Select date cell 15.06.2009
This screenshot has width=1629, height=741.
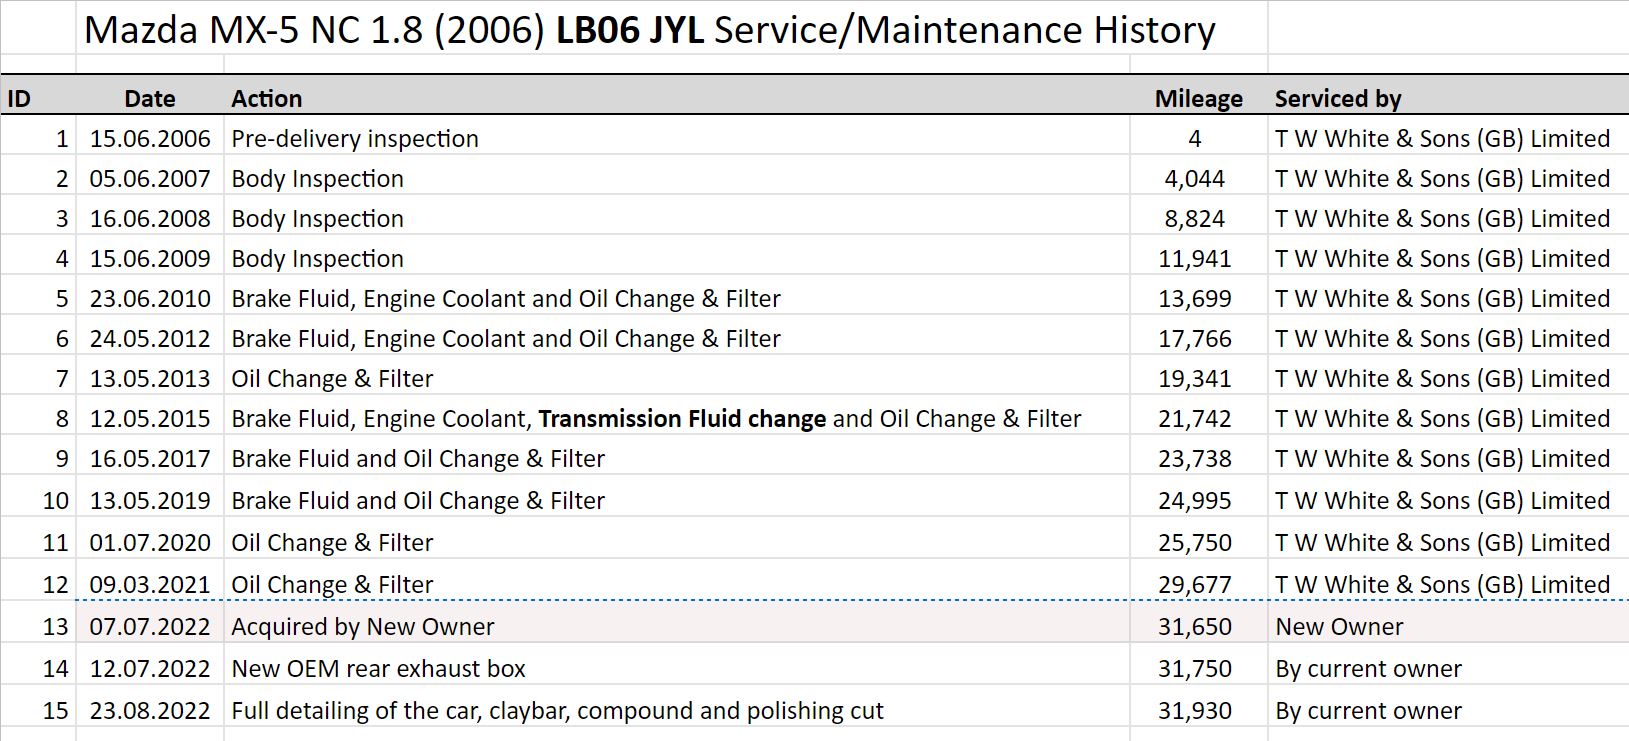pos(150,258)
